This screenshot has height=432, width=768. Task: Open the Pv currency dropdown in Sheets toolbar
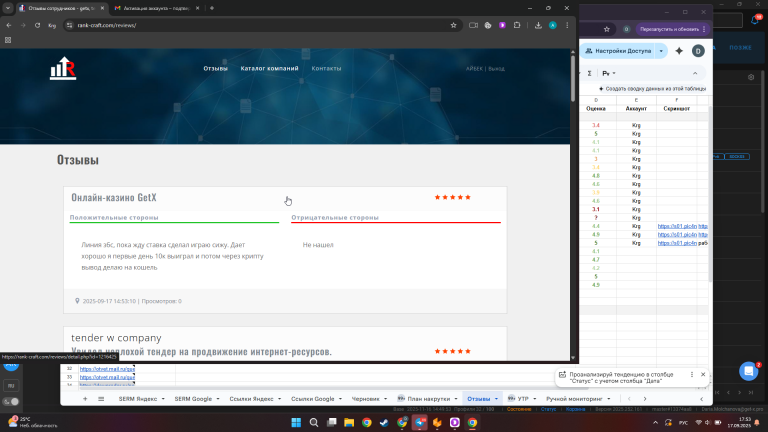tap(609, 73)
